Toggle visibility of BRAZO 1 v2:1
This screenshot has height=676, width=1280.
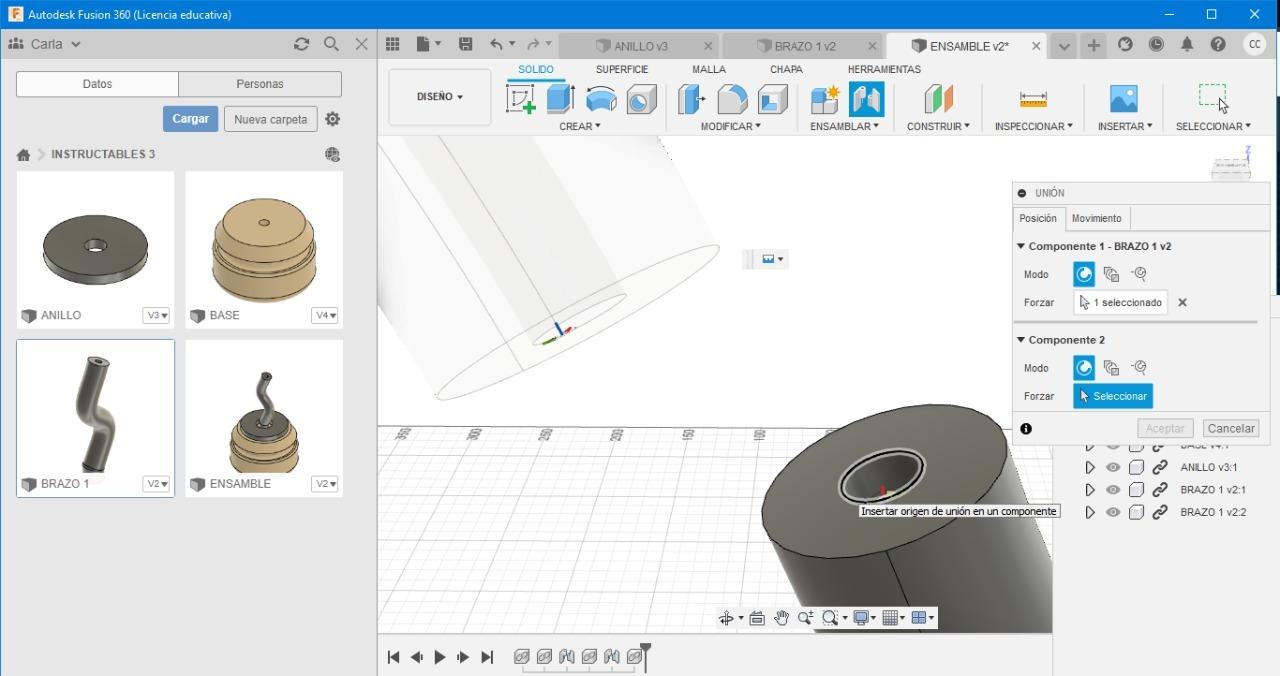coord(1113,490)
